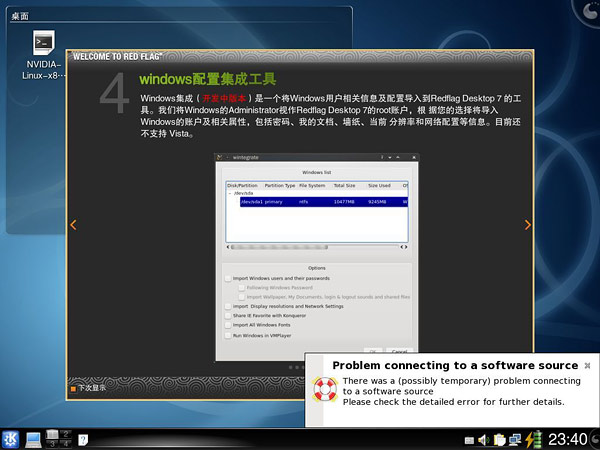Click the 'Problem connecting to a software source' title
The image size is (600, 450).
[455, 366]
